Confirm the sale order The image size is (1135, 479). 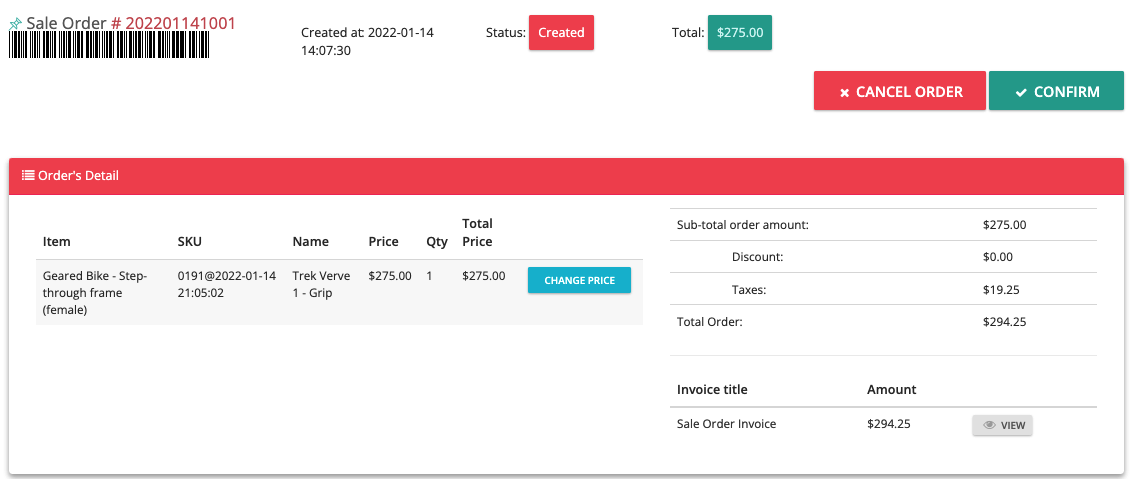point(1056,90)
